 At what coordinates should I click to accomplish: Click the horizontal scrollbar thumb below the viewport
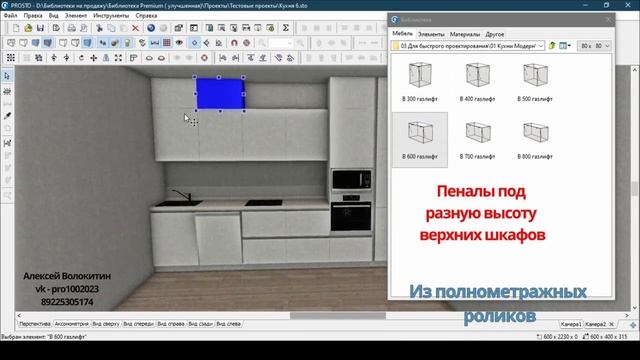pyautogui.click(x=338, y=316)
